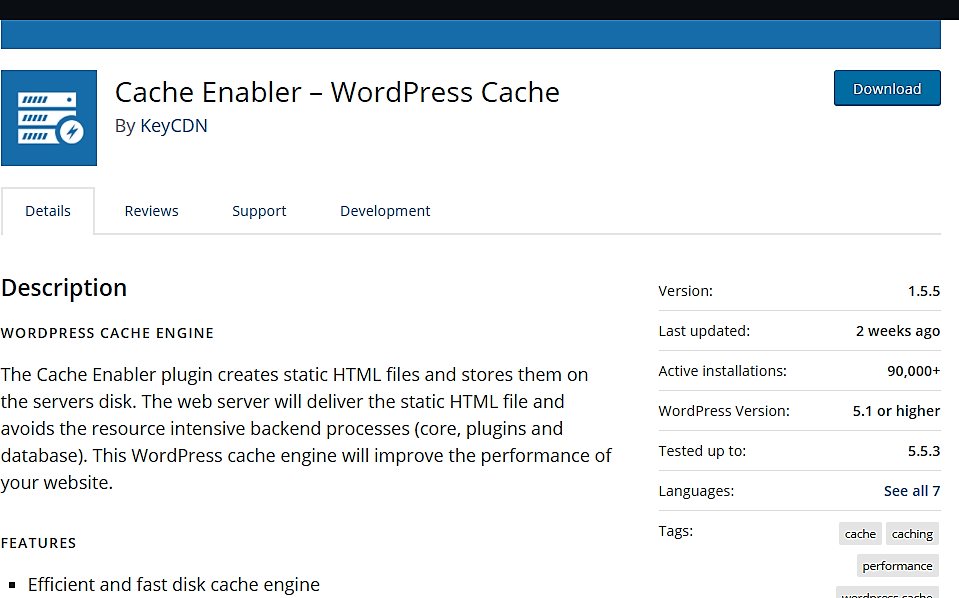Screen dimensions: 959x598
Task: Click the FEATURES subheading
Action: coord(38,543)
